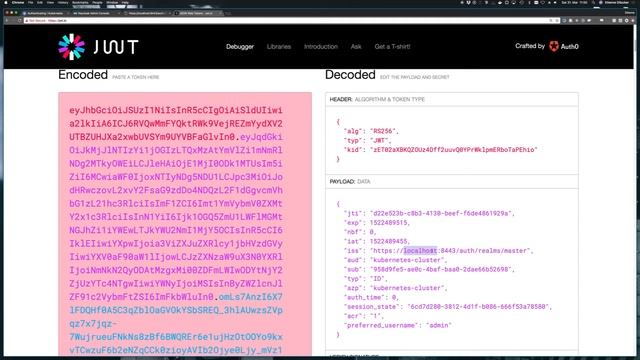
Task: Click the "session_state" value
Action: (478, 307)
